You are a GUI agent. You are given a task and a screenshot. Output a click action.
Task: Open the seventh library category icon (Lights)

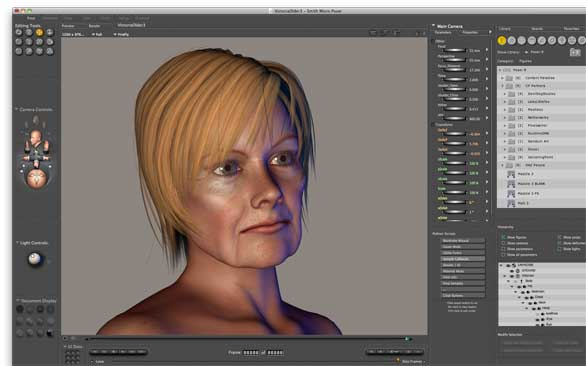(x=562, y=40)
